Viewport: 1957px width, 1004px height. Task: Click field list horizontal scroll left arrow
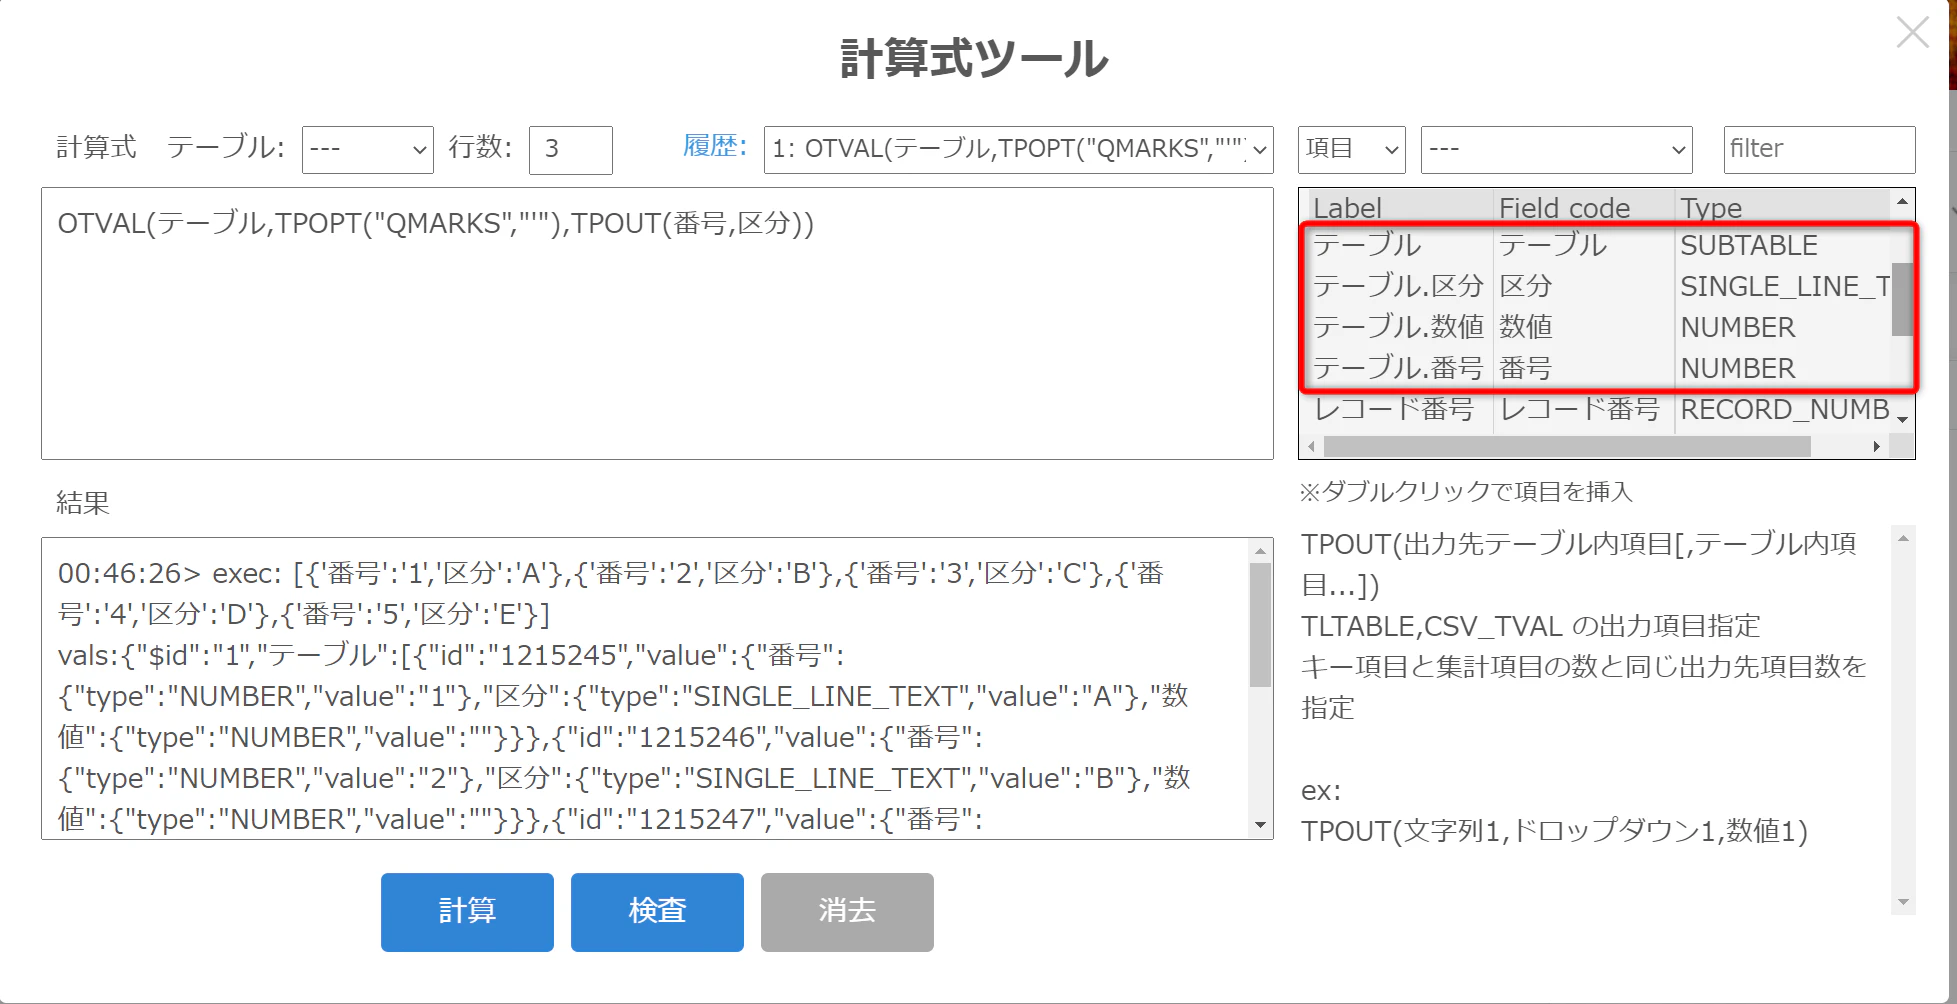point(1312,447)
